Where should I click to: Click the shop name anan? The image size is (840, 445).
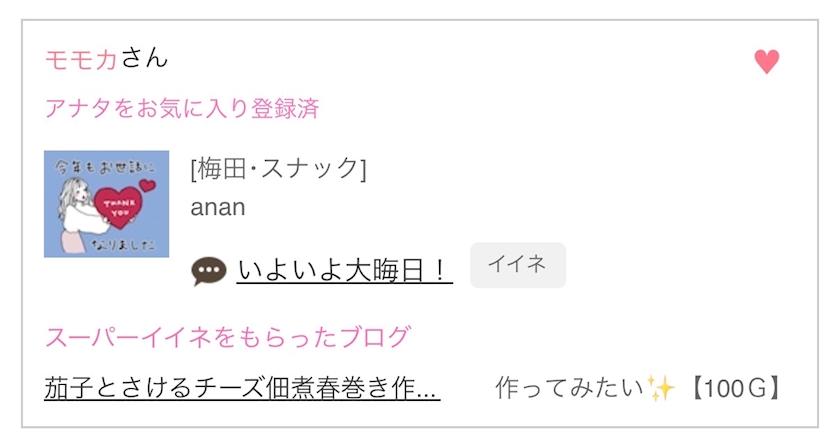pyautogui.click(x=217, y=207)
